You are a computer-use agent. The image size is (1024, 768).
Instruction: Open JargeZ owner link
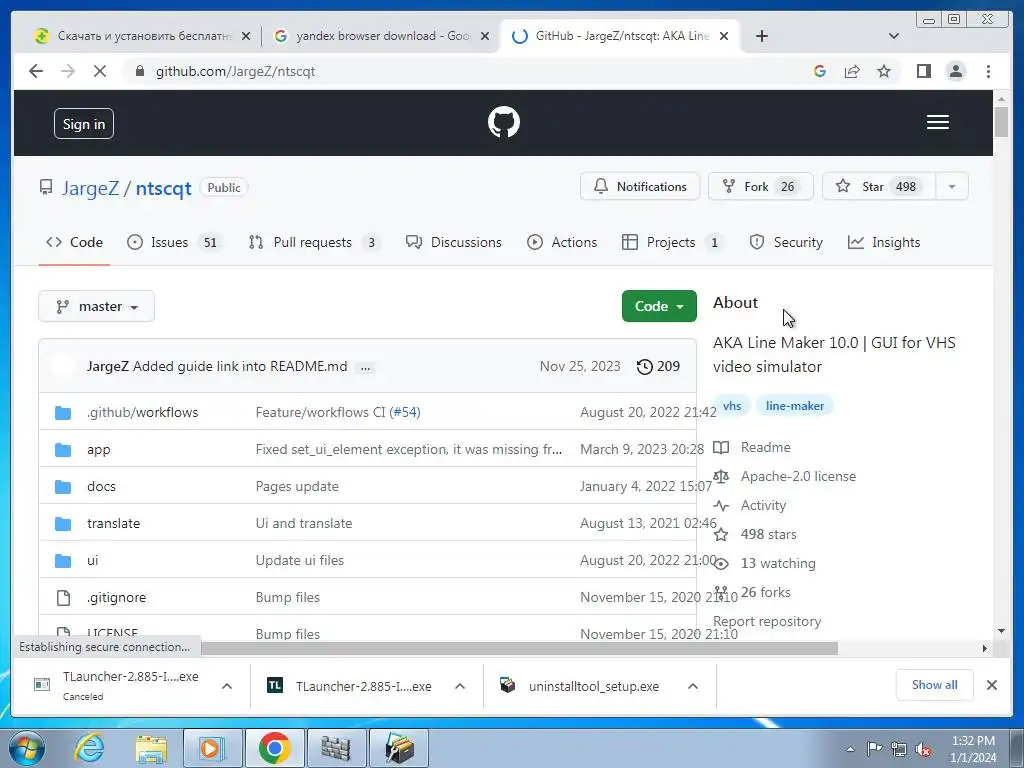click(90, 188)
